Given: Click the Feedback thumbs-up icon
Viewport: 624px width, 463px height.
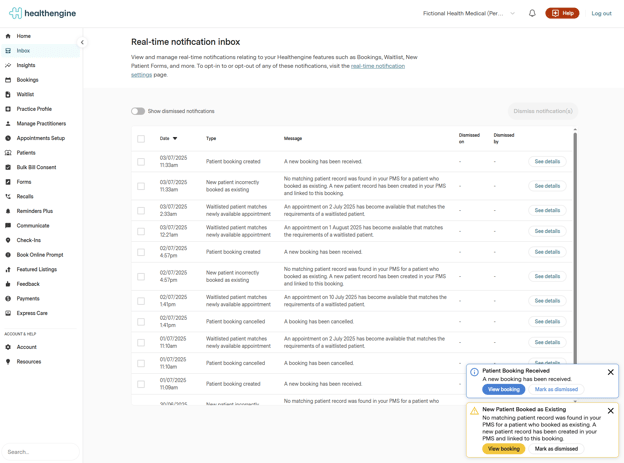Looking at the screenshot, I should point(8,284).
